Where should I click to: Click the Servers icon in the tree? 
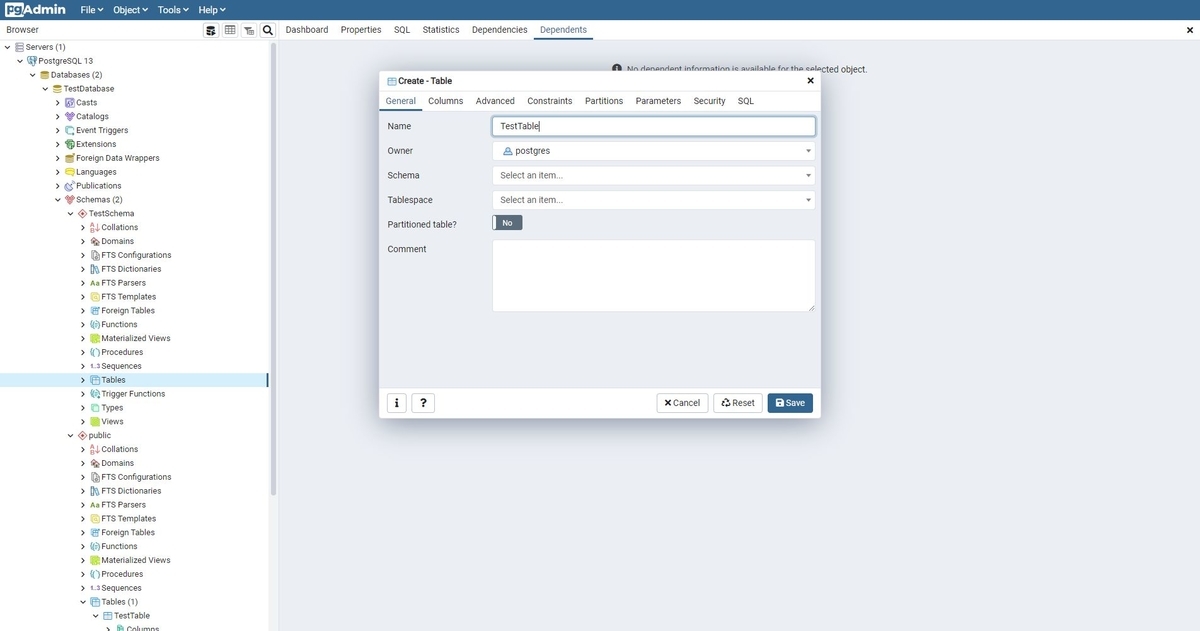(x=20, y=47)
